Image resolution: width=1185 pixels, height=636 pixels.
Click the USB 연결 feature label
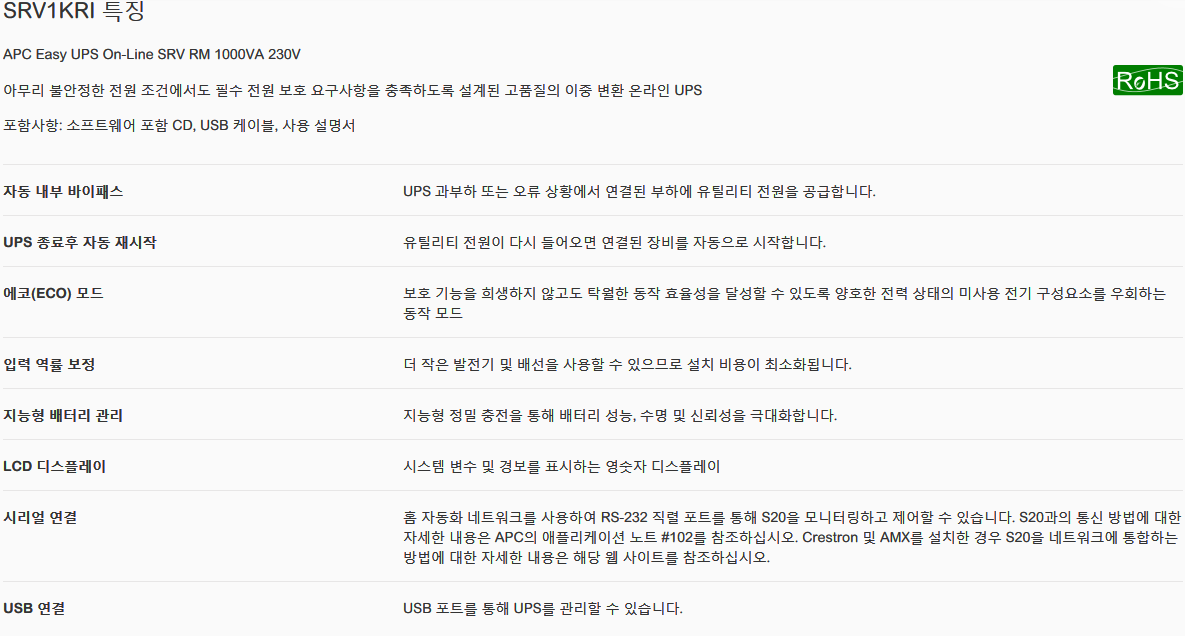34,609
